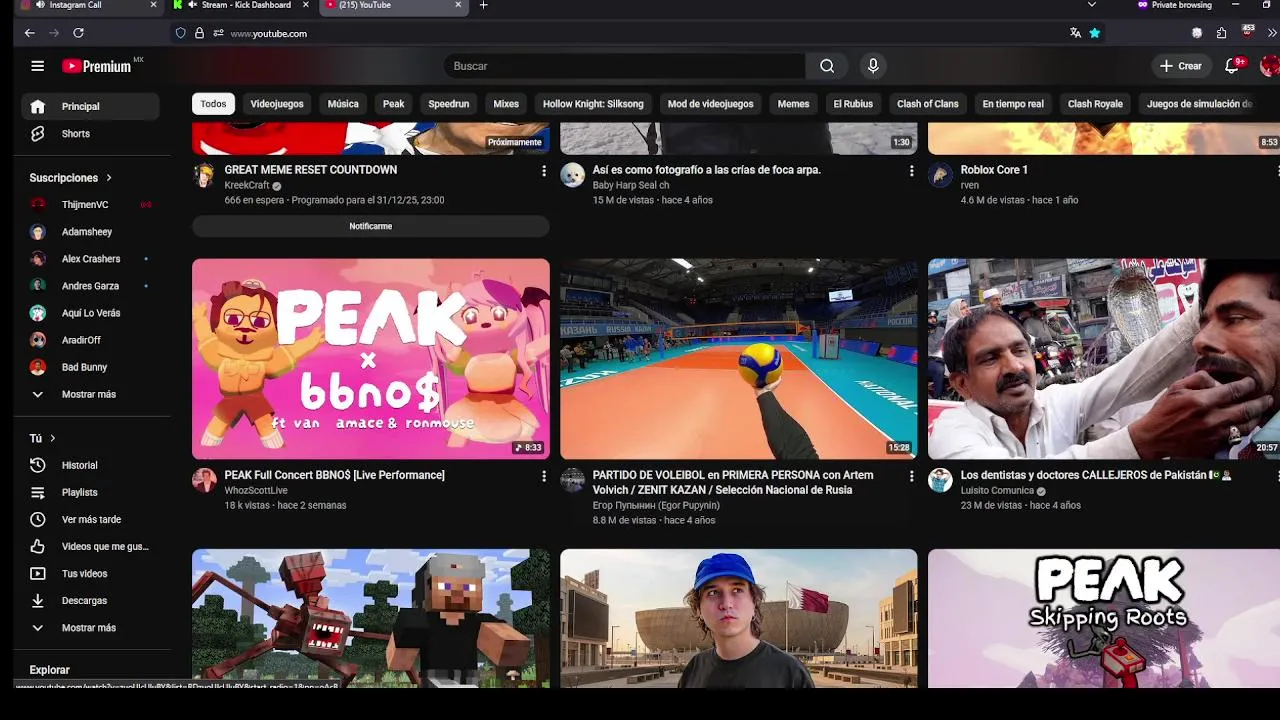Open a new browser tab
This screenshot has width=1280, height=720.
483,5
